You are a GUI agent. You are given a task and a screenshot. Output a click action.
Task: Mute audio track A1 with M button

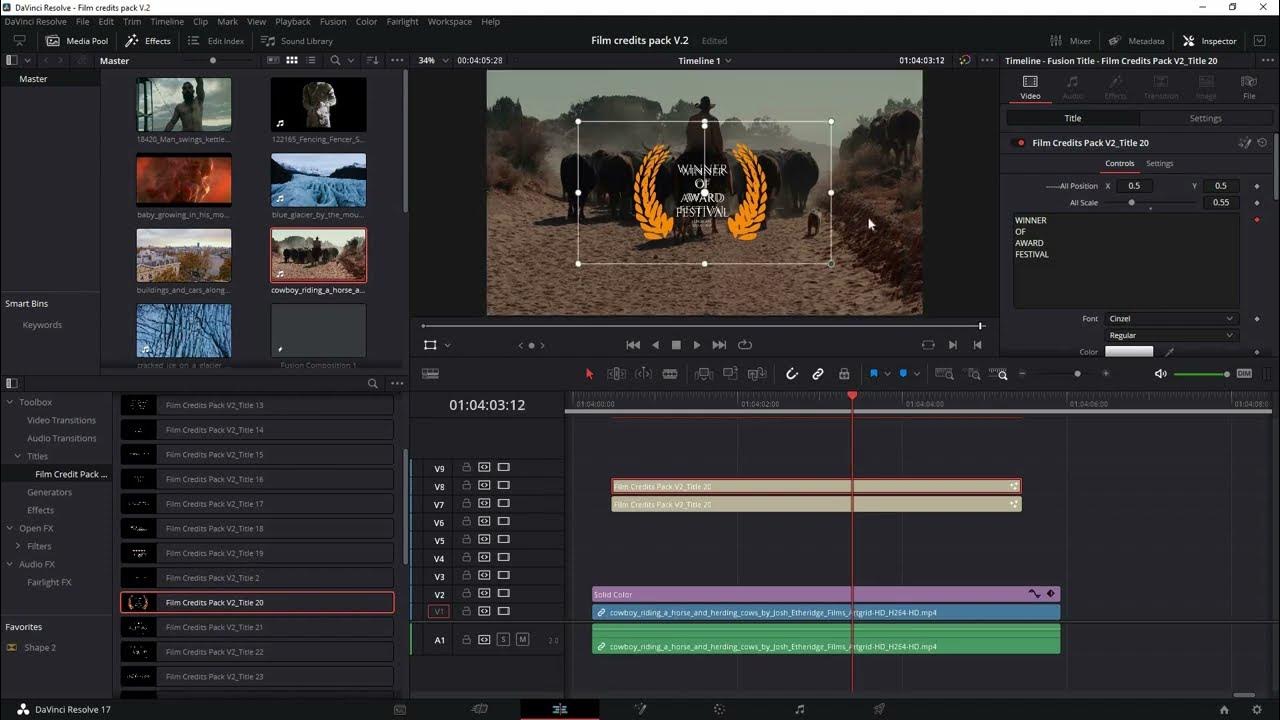pyautogui.click(x=522, y=640)
